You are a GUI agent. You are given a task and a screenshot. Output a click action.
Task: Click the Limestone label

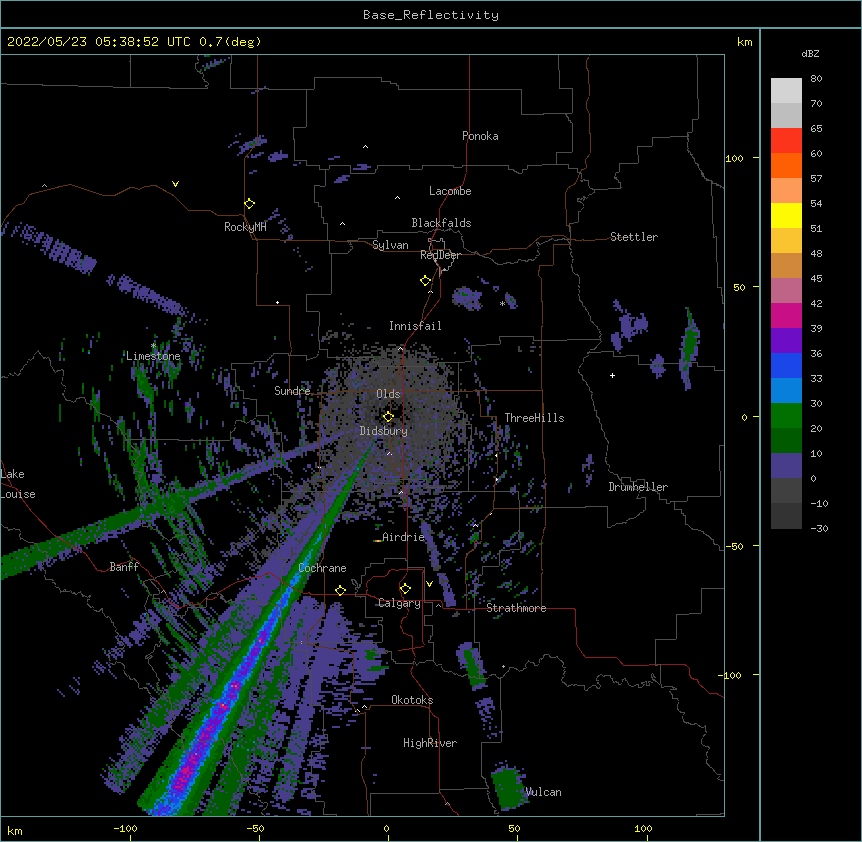click(x=153, y=356)
